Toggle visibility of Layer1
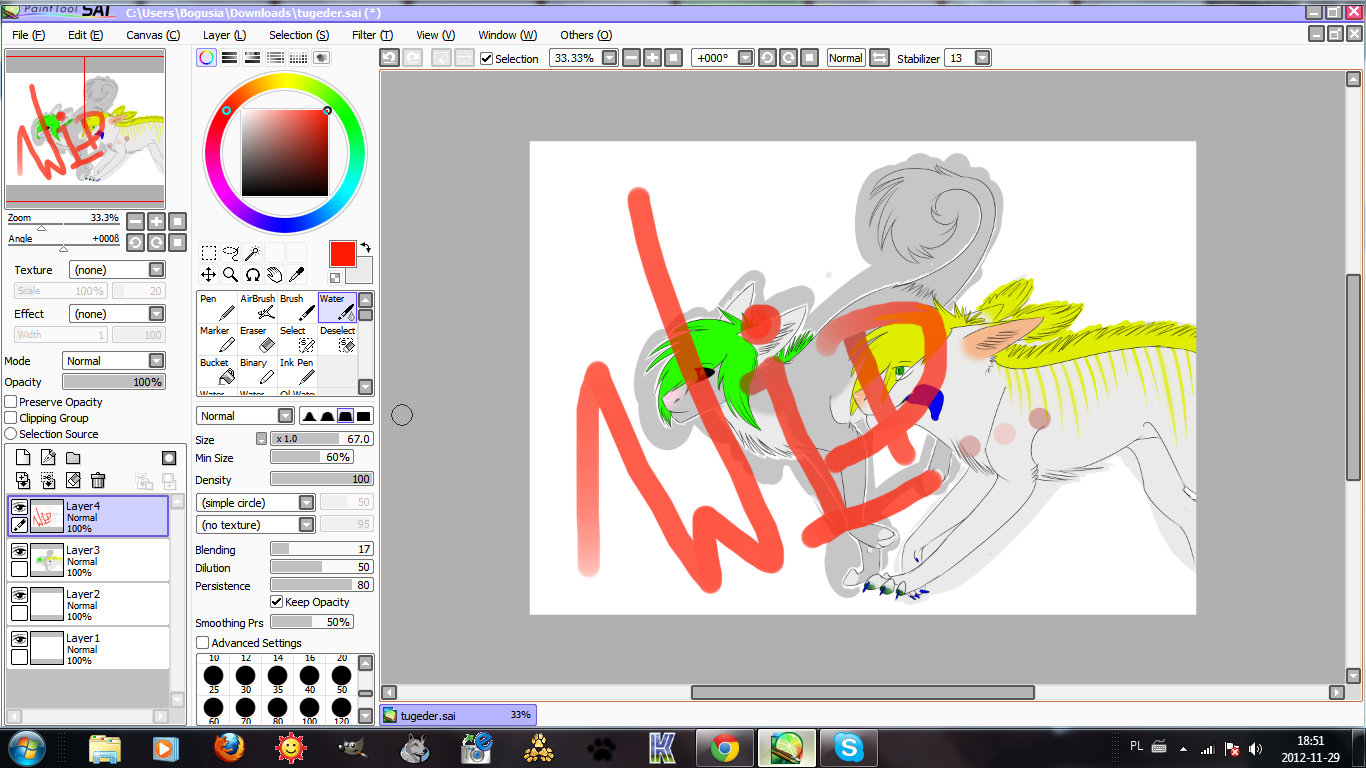 pos(19,639)
